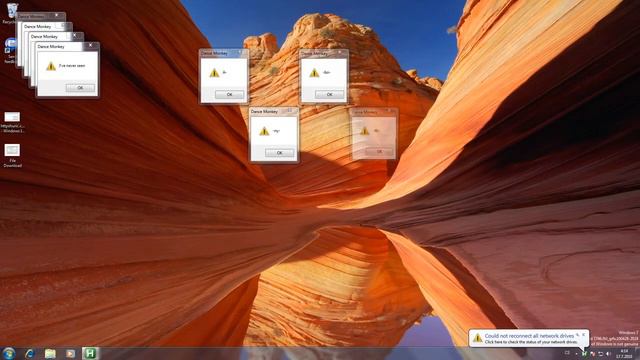Launch Windows Media Player from taskbar

(x=70, y=353)
